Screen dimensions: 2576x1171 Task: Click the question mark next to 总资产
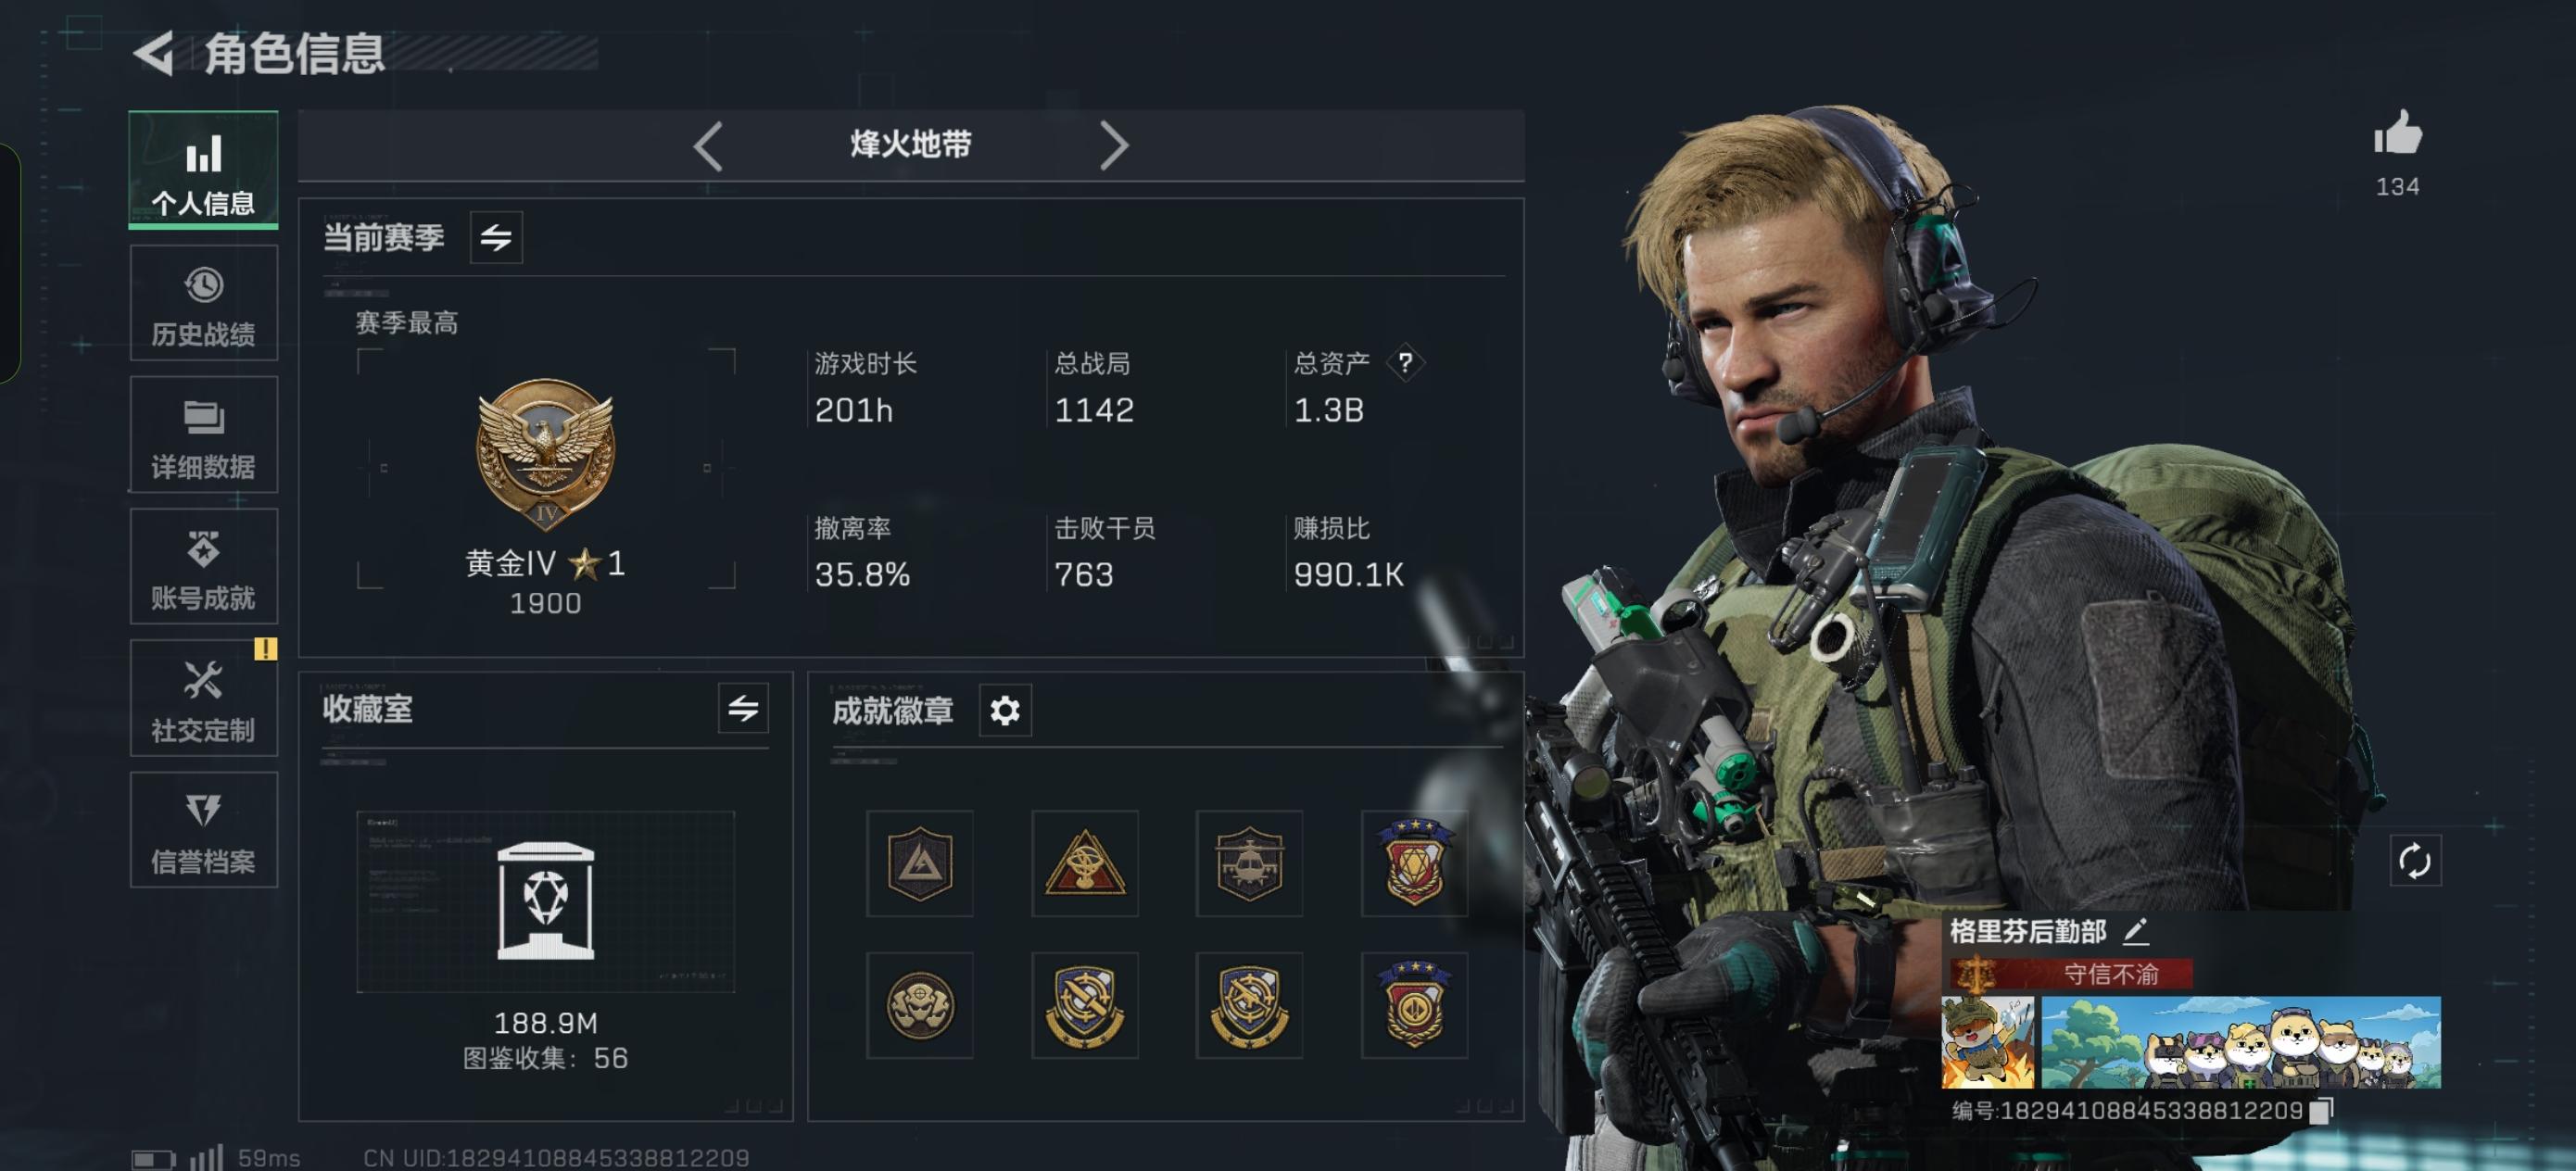(x=1405, y=362)
